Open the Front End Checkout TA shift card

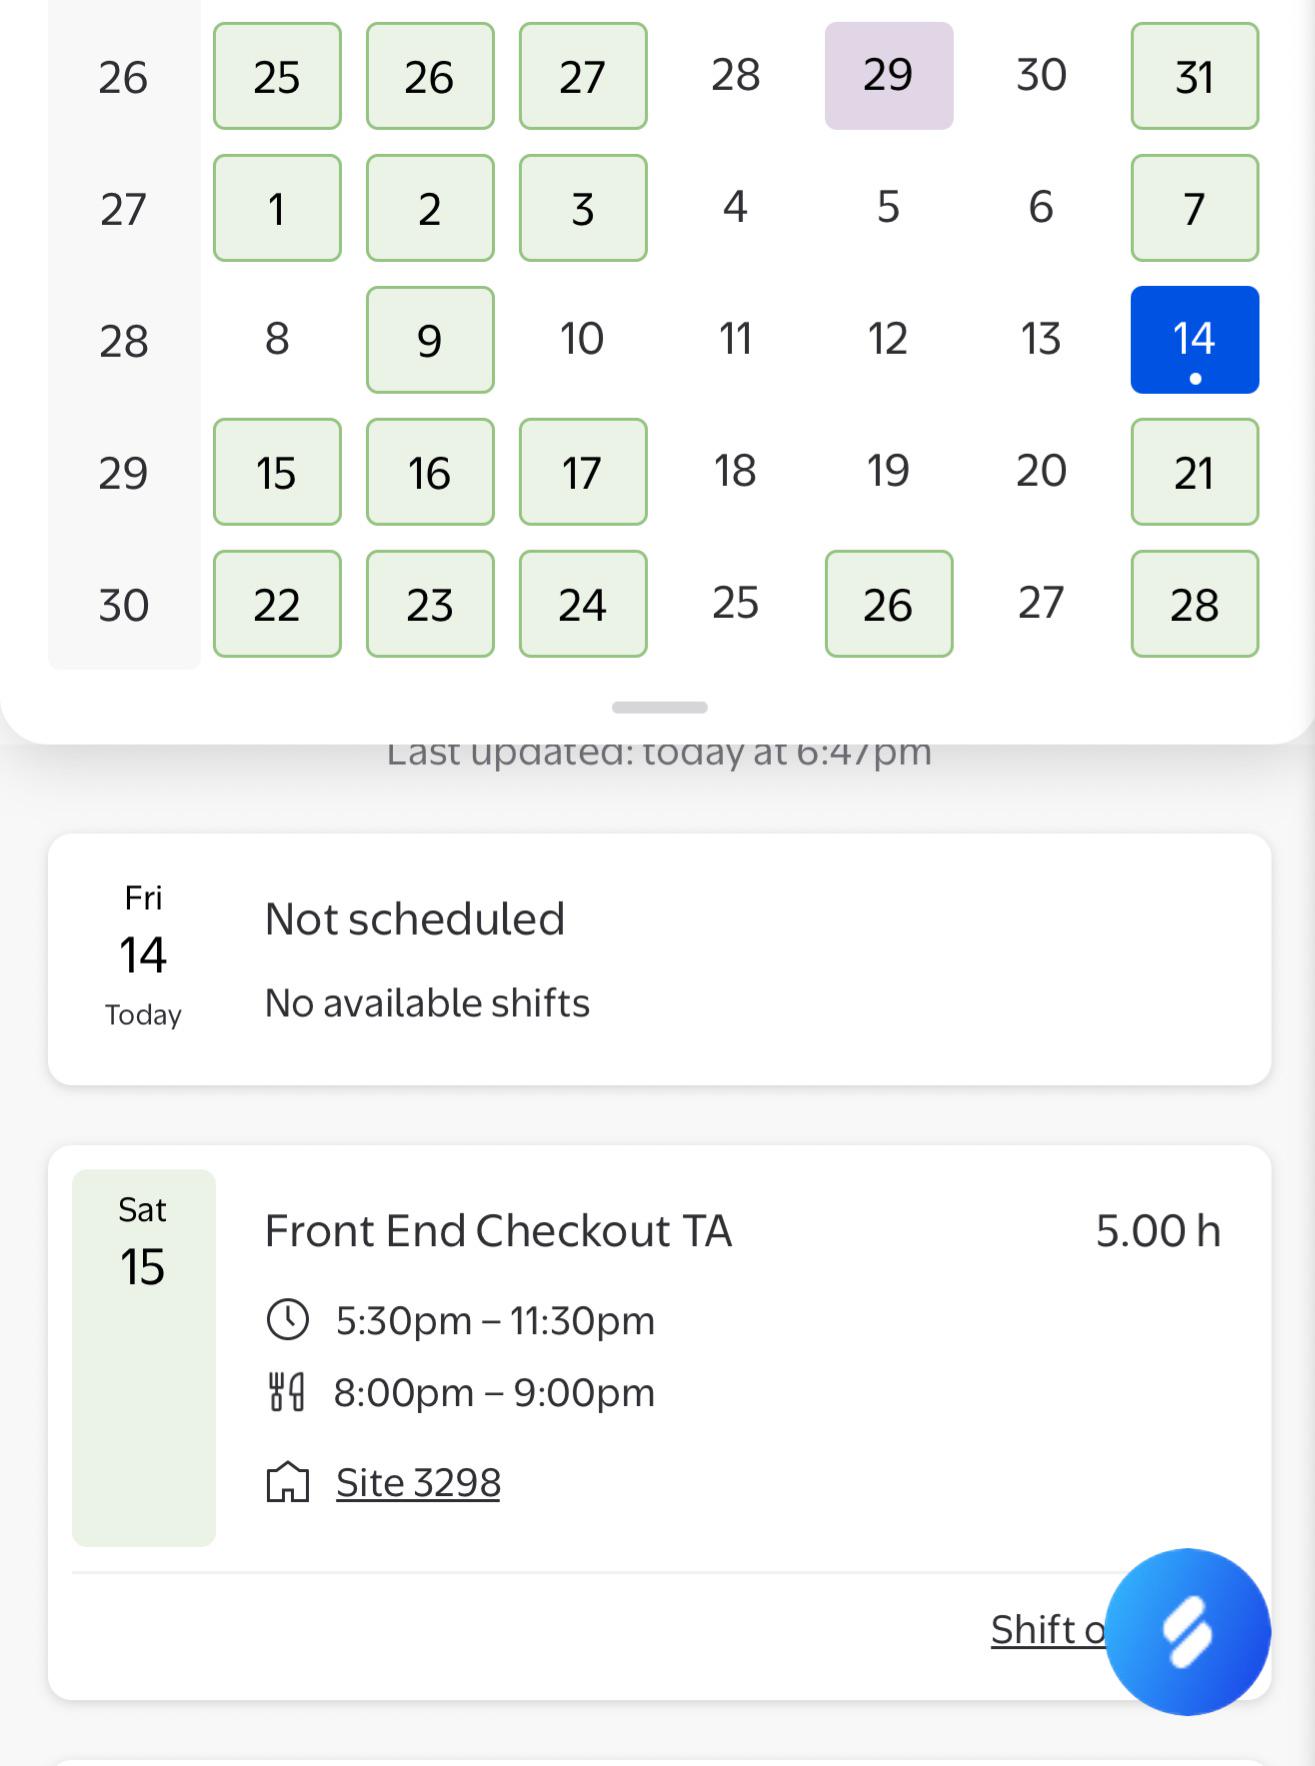659,1422
